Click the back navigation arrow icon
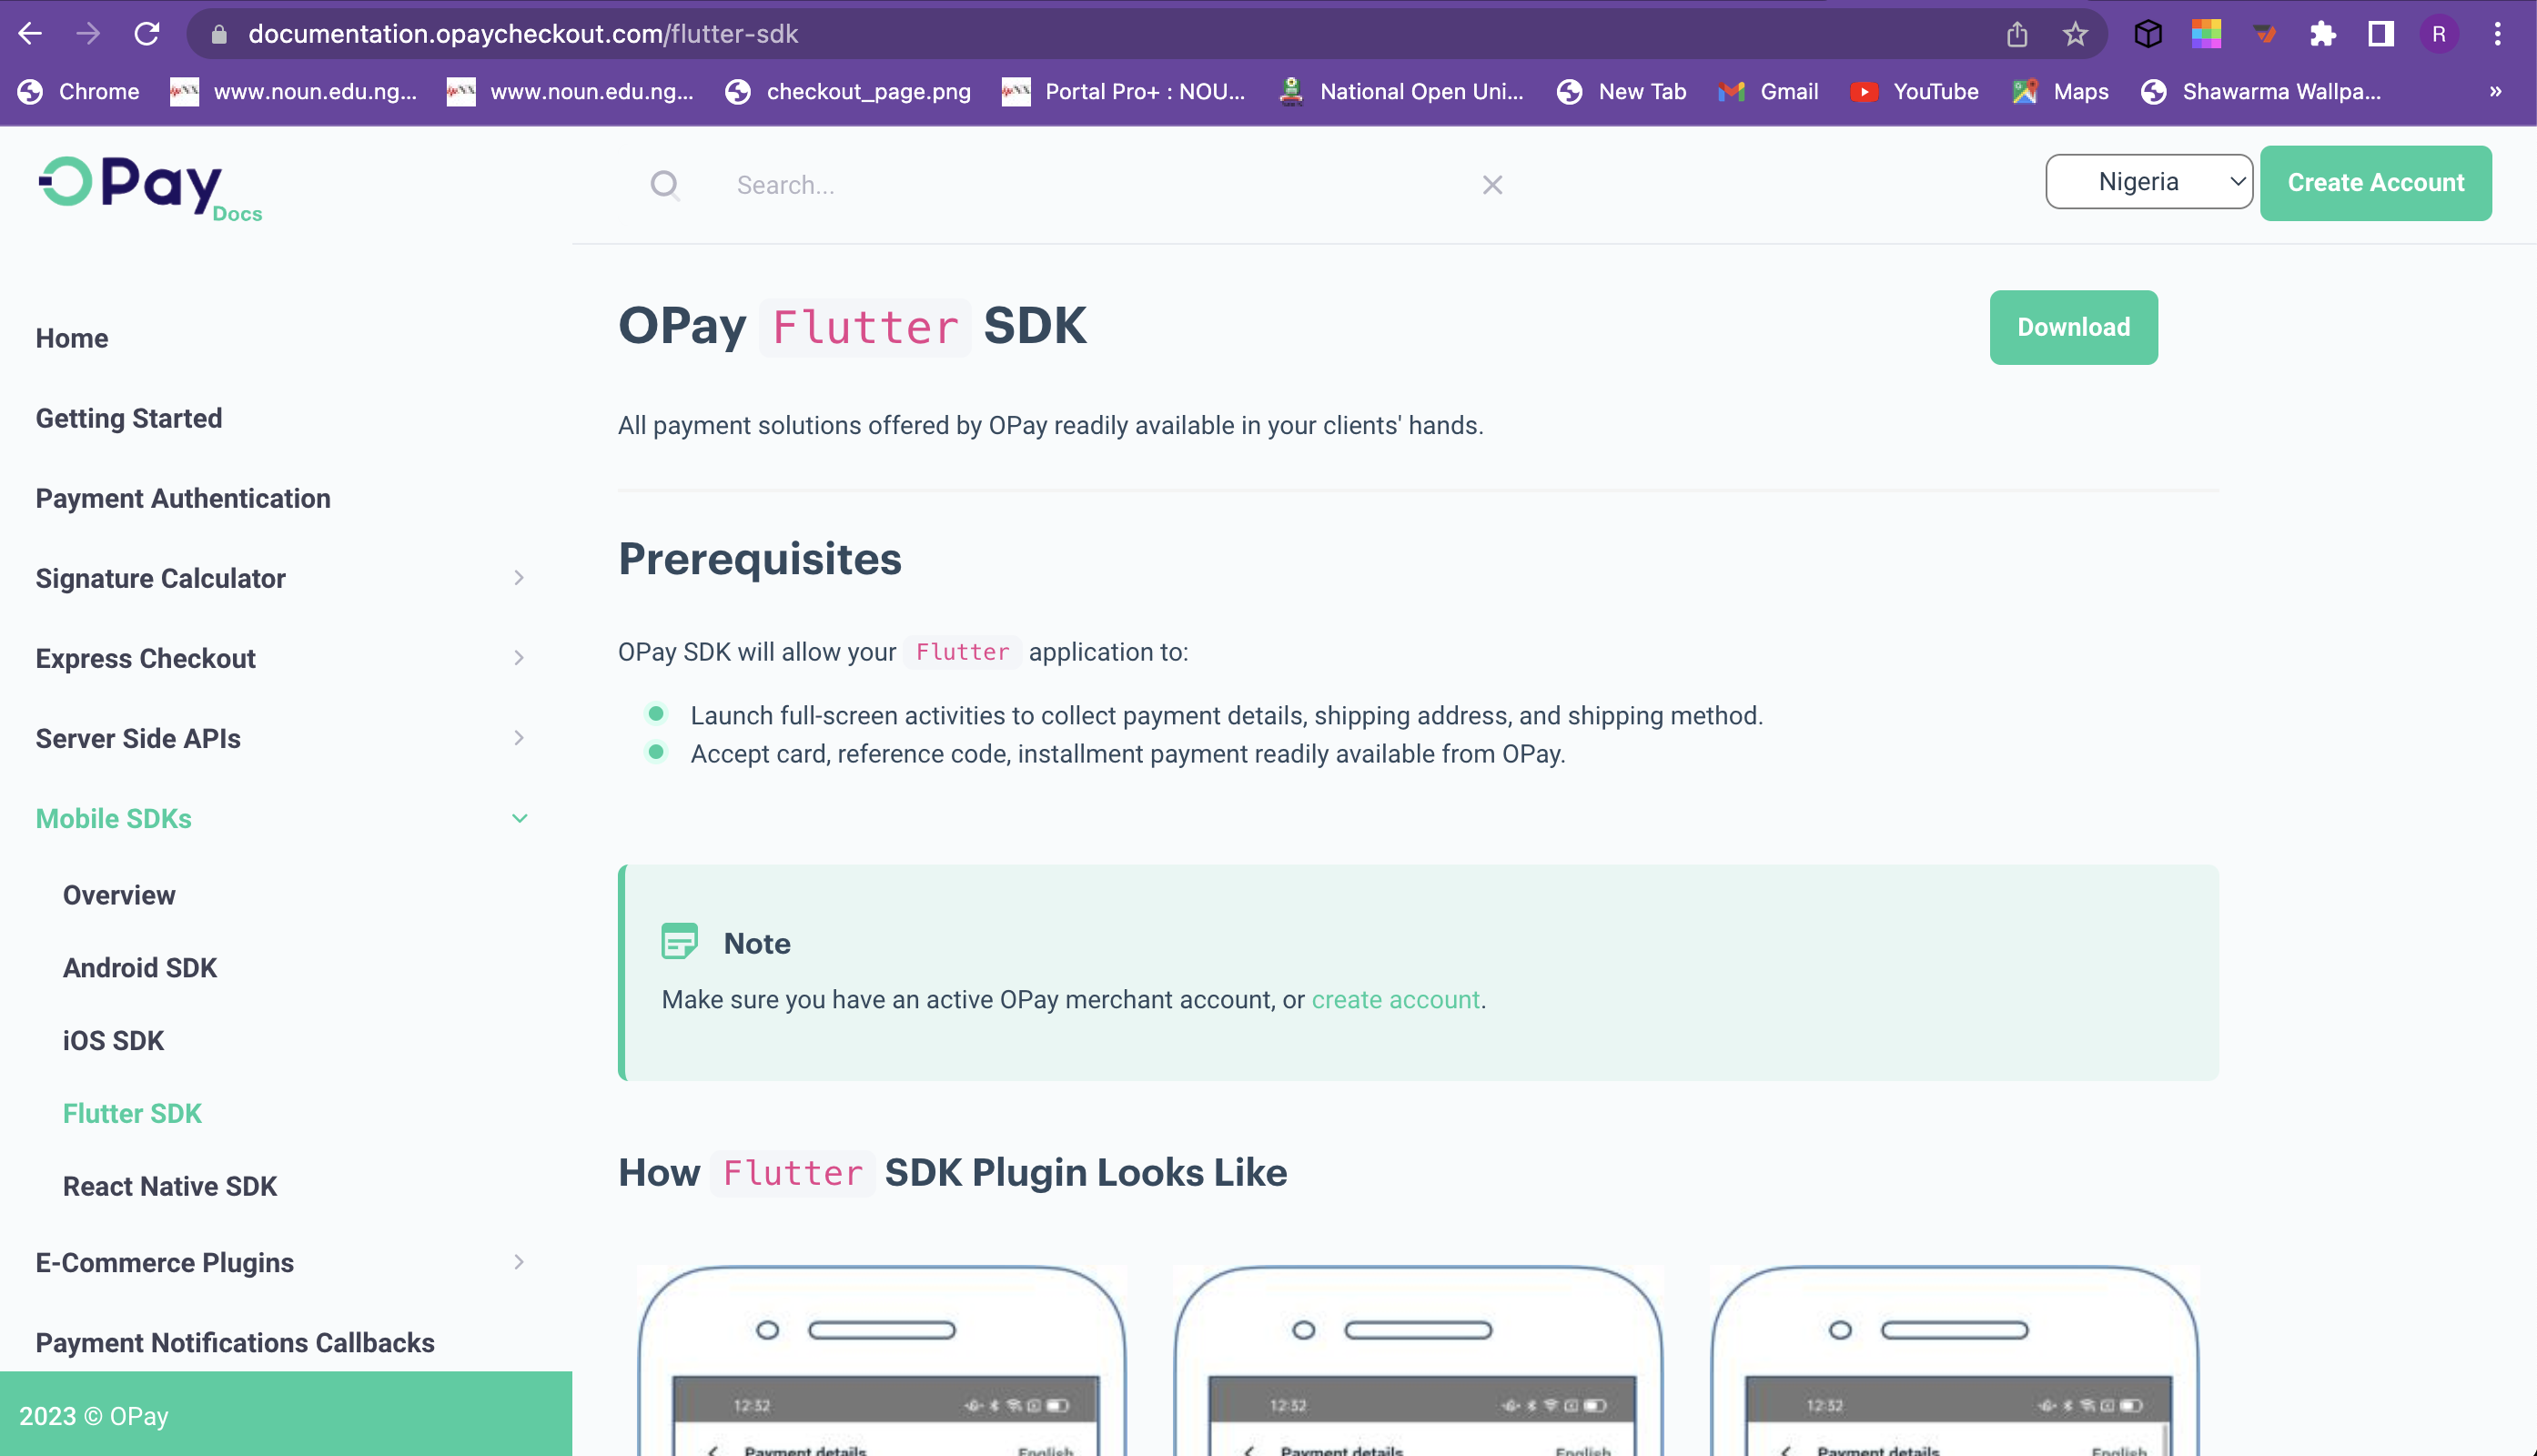This screenshot has width=2537, height=1456. point(33,33)
